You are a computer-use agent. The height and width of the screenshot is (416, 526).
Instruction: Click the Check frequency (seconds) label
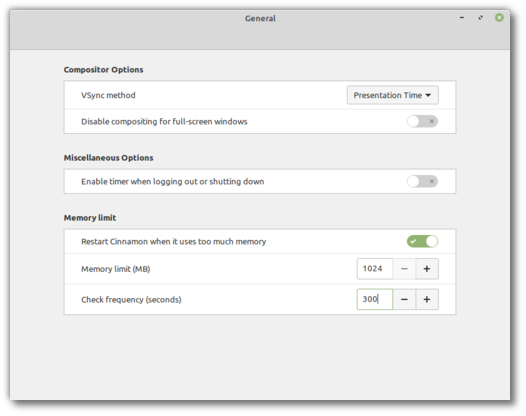pos(131,300)
